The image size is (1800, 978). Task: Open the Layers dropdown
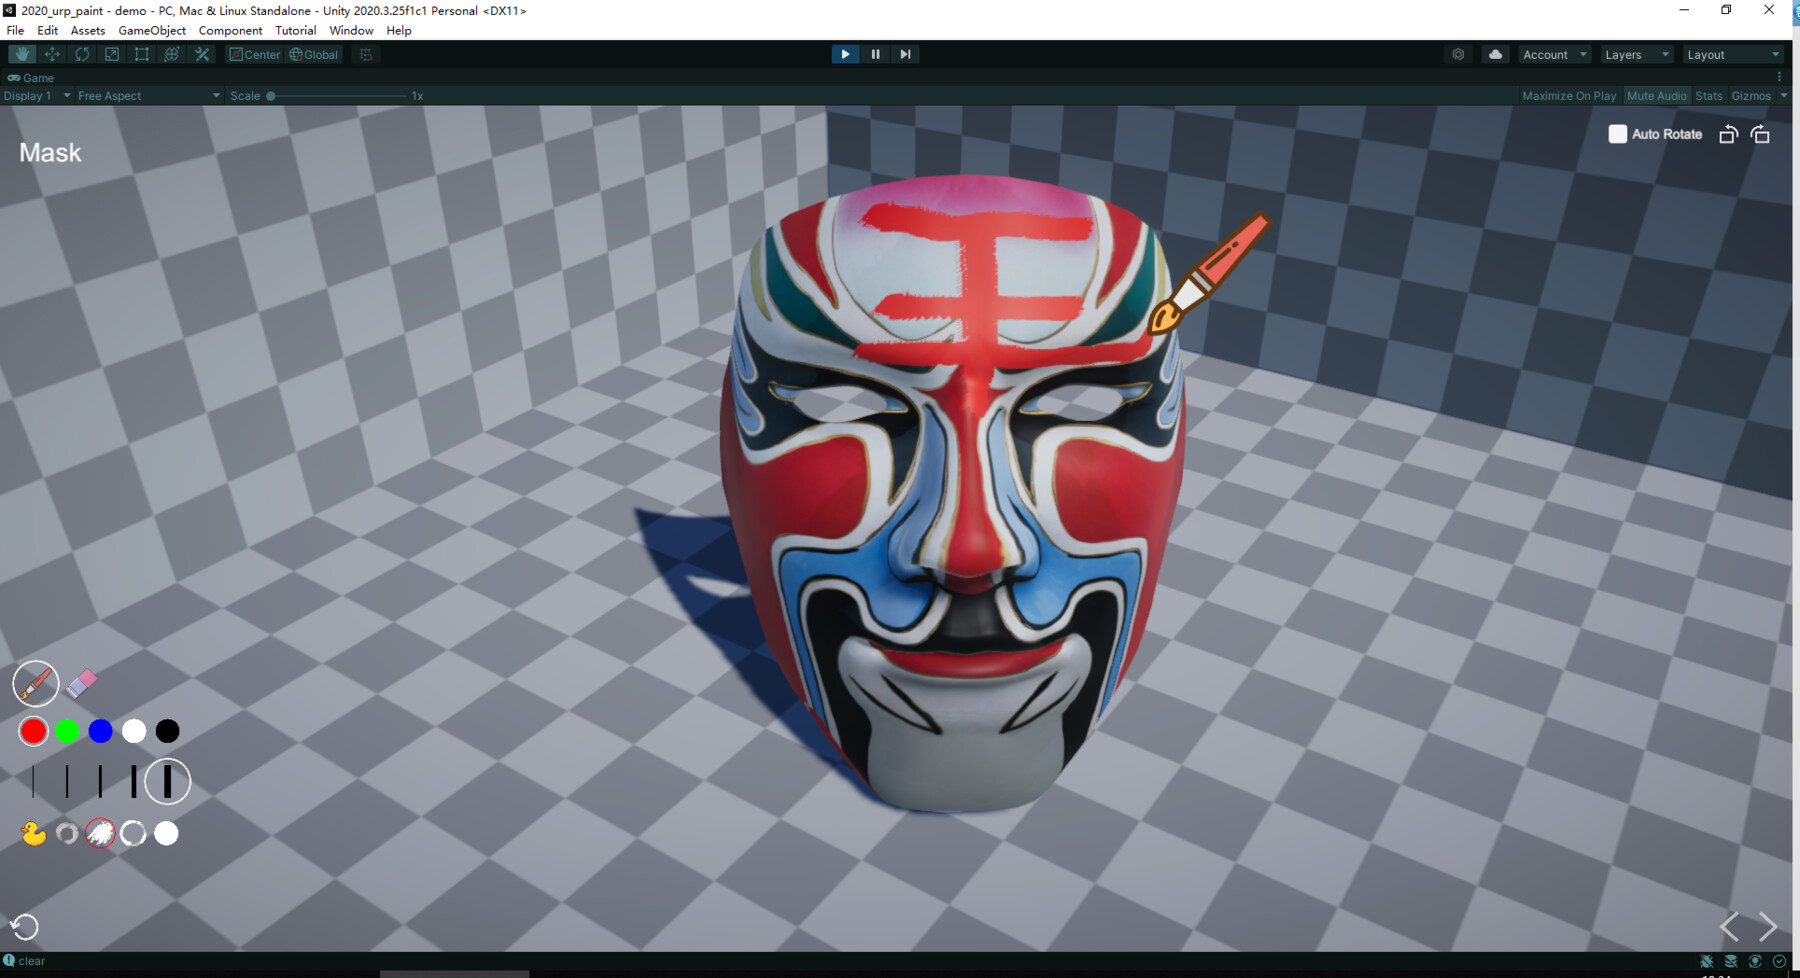(1636, 54)
